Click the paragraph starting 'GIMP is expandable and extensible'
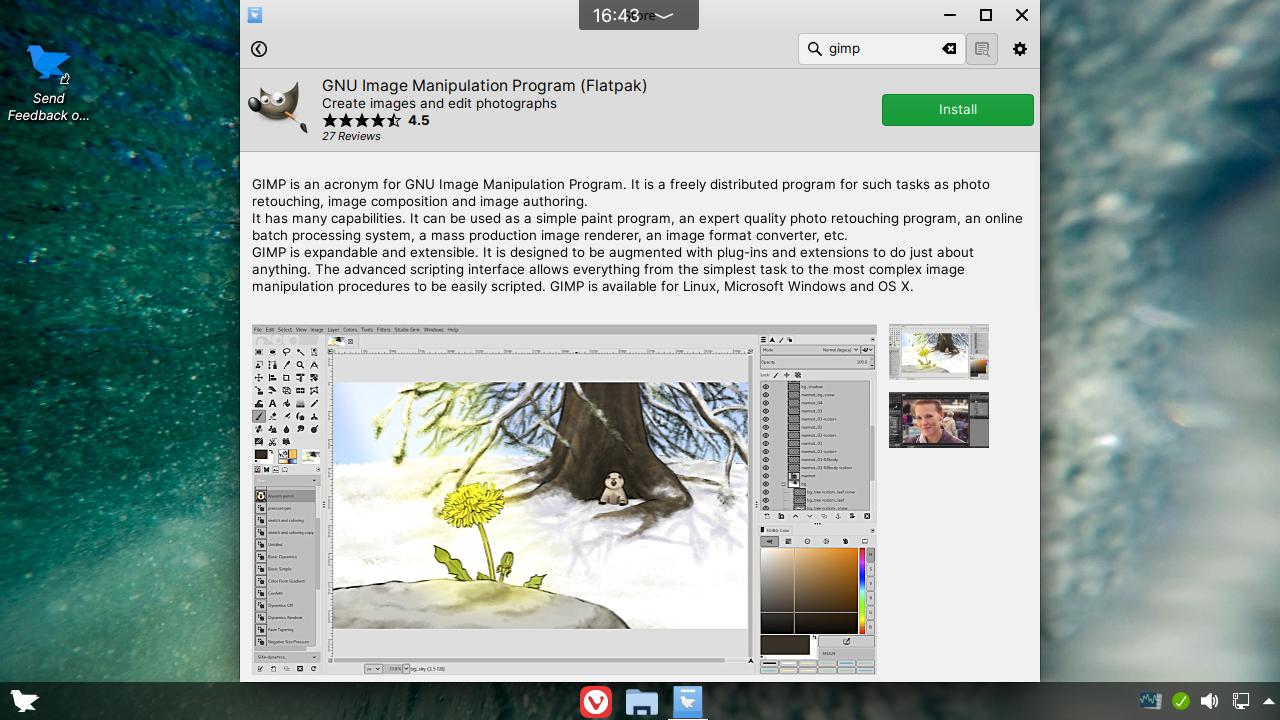The image size is (1280, 720). [x=613, y=269]
